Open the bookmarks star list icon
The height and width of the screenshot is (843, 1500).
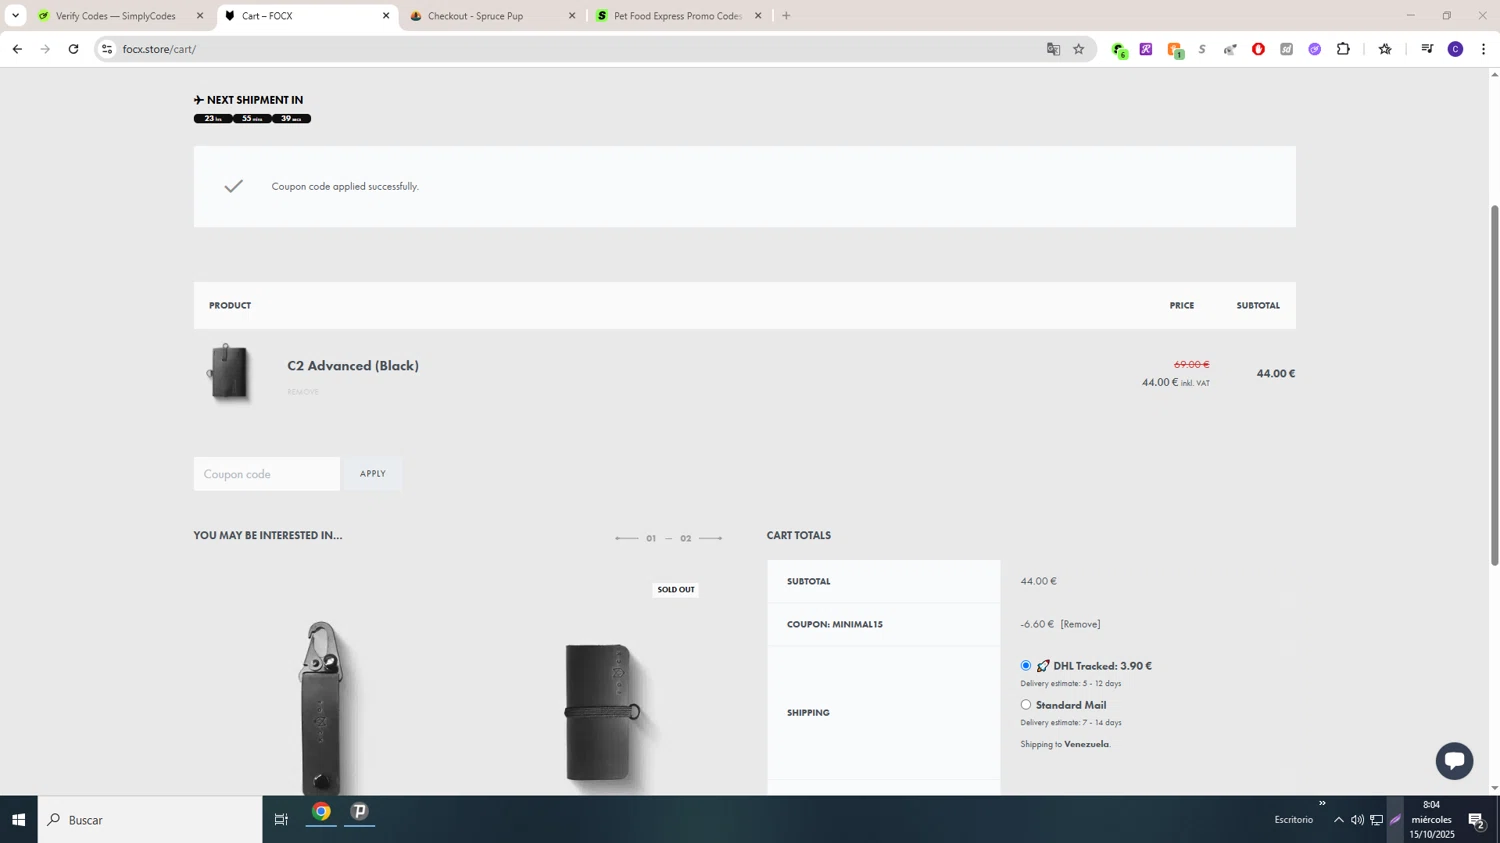click(1385, 49)
